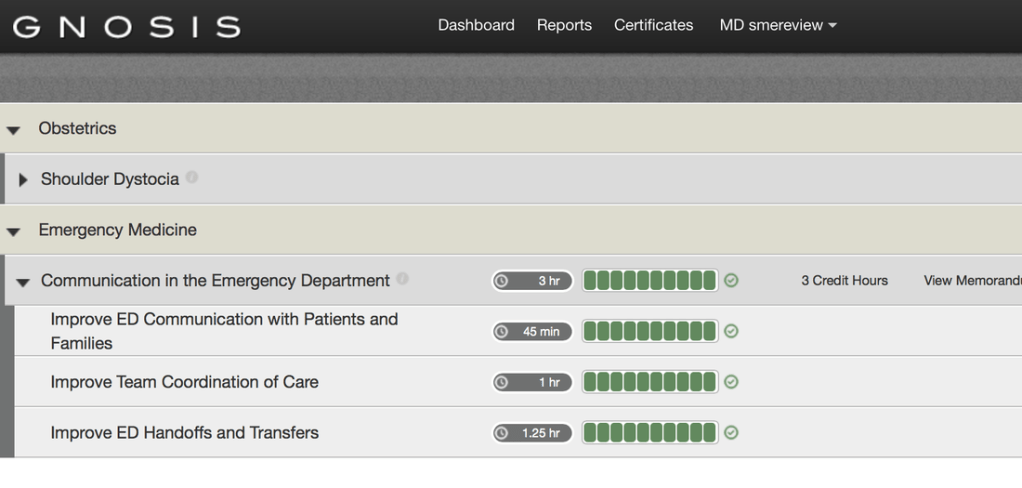
Task: Click info icon beside Shoulder Dystocia
Action: click(192, 178)
